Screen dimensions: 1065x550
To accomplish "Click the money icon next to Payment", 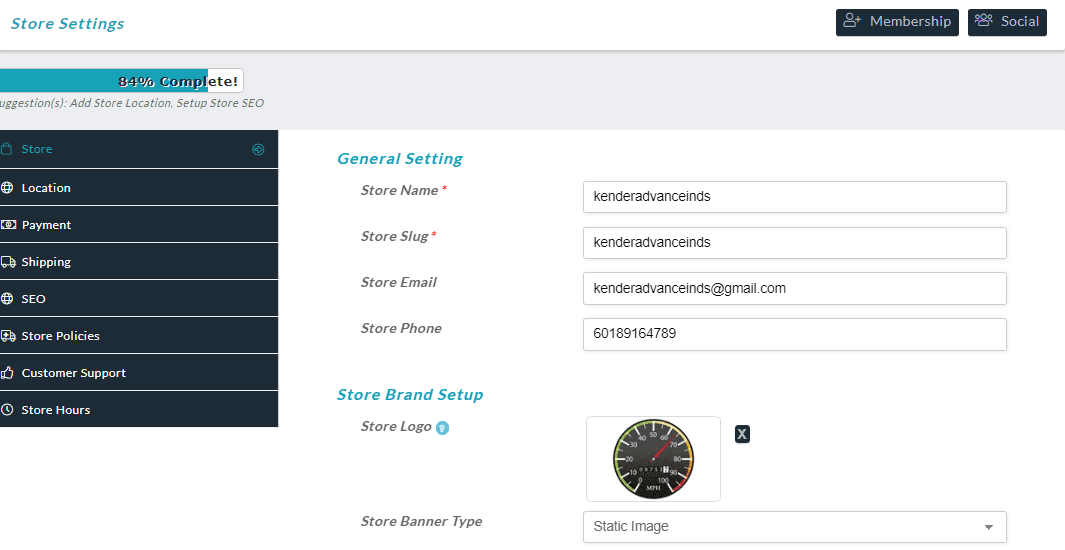I will [8, 225].
